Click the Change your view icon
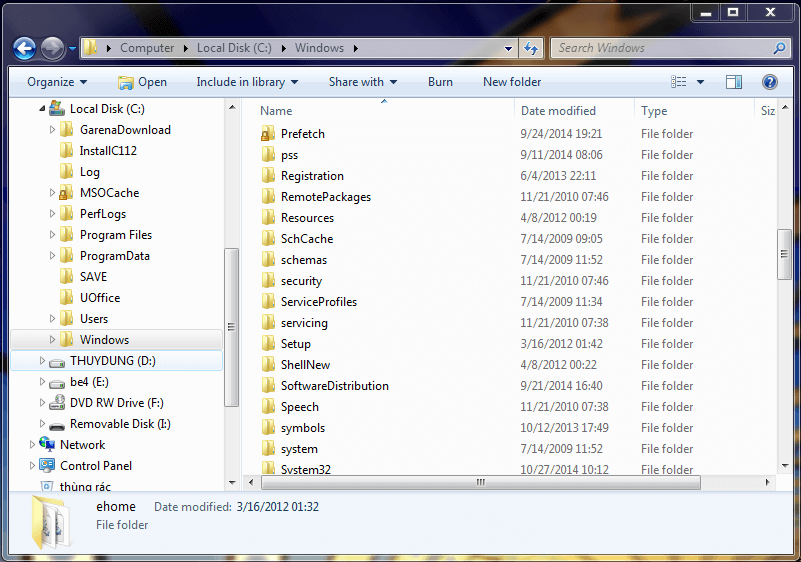801x562 pixels. click(680, 82)
